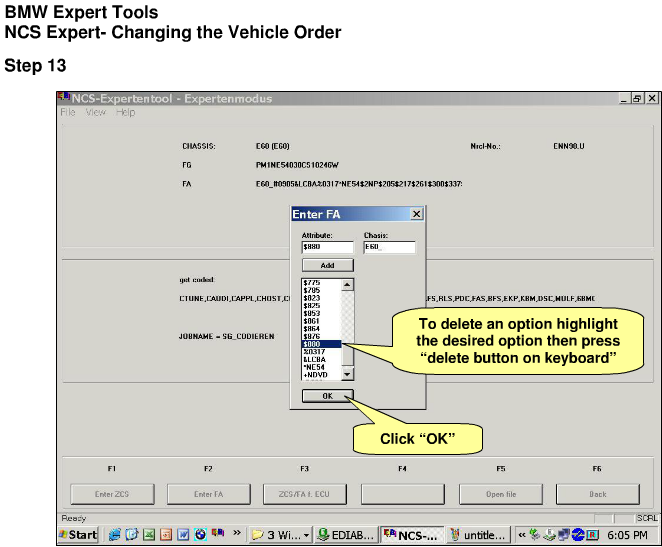Click the Ready status bar text
Image resolution: width=662 pixels, height=547 pixels.
[74, 518]
